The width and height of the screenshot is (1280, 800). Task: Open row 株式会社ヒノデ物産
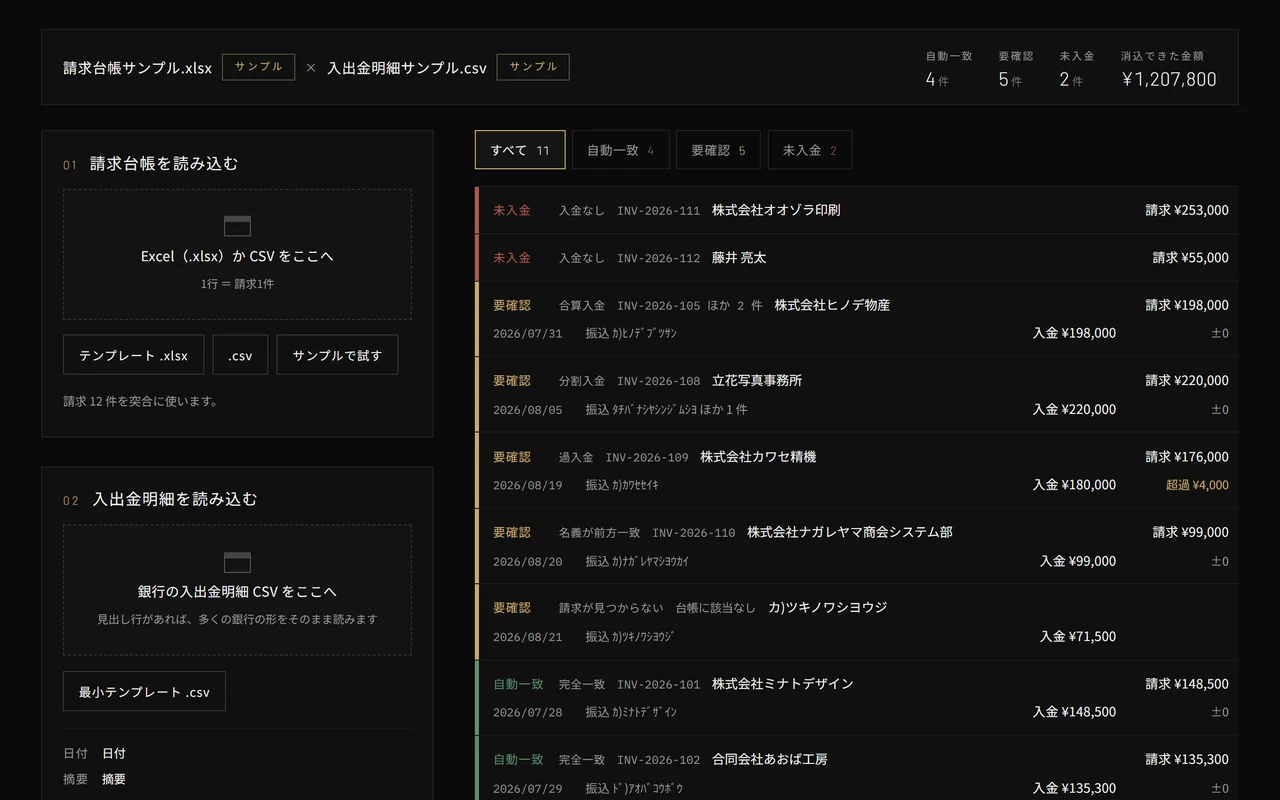click(x=856, y=319)
